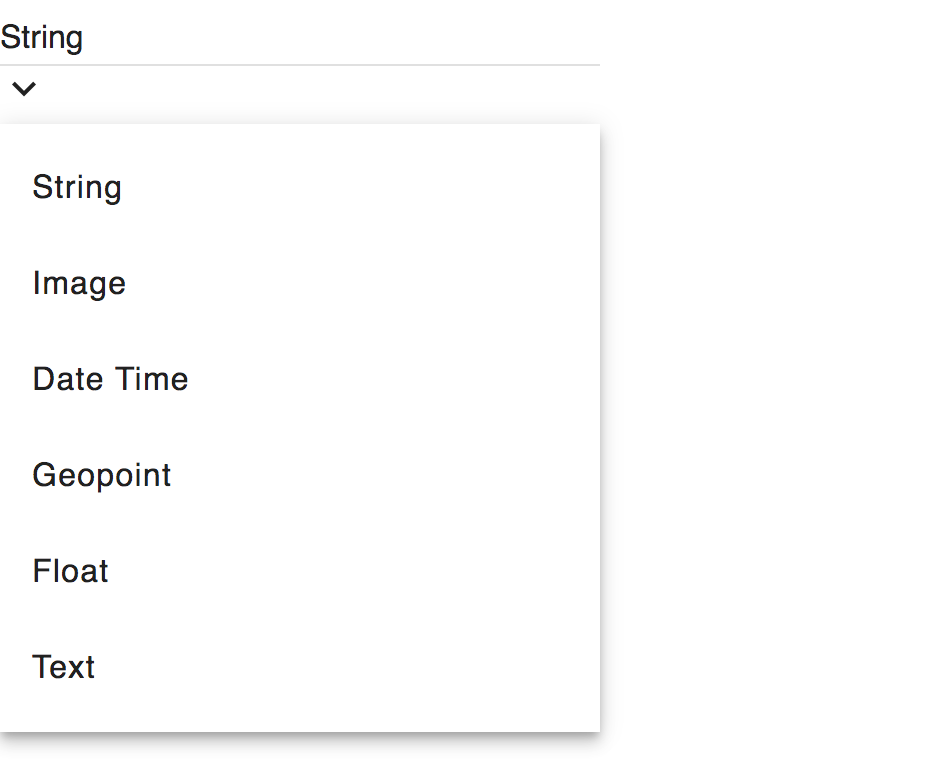Switch the data type to Date Time
This screenshot has height=782, width=934.
(x=110, y=379)
